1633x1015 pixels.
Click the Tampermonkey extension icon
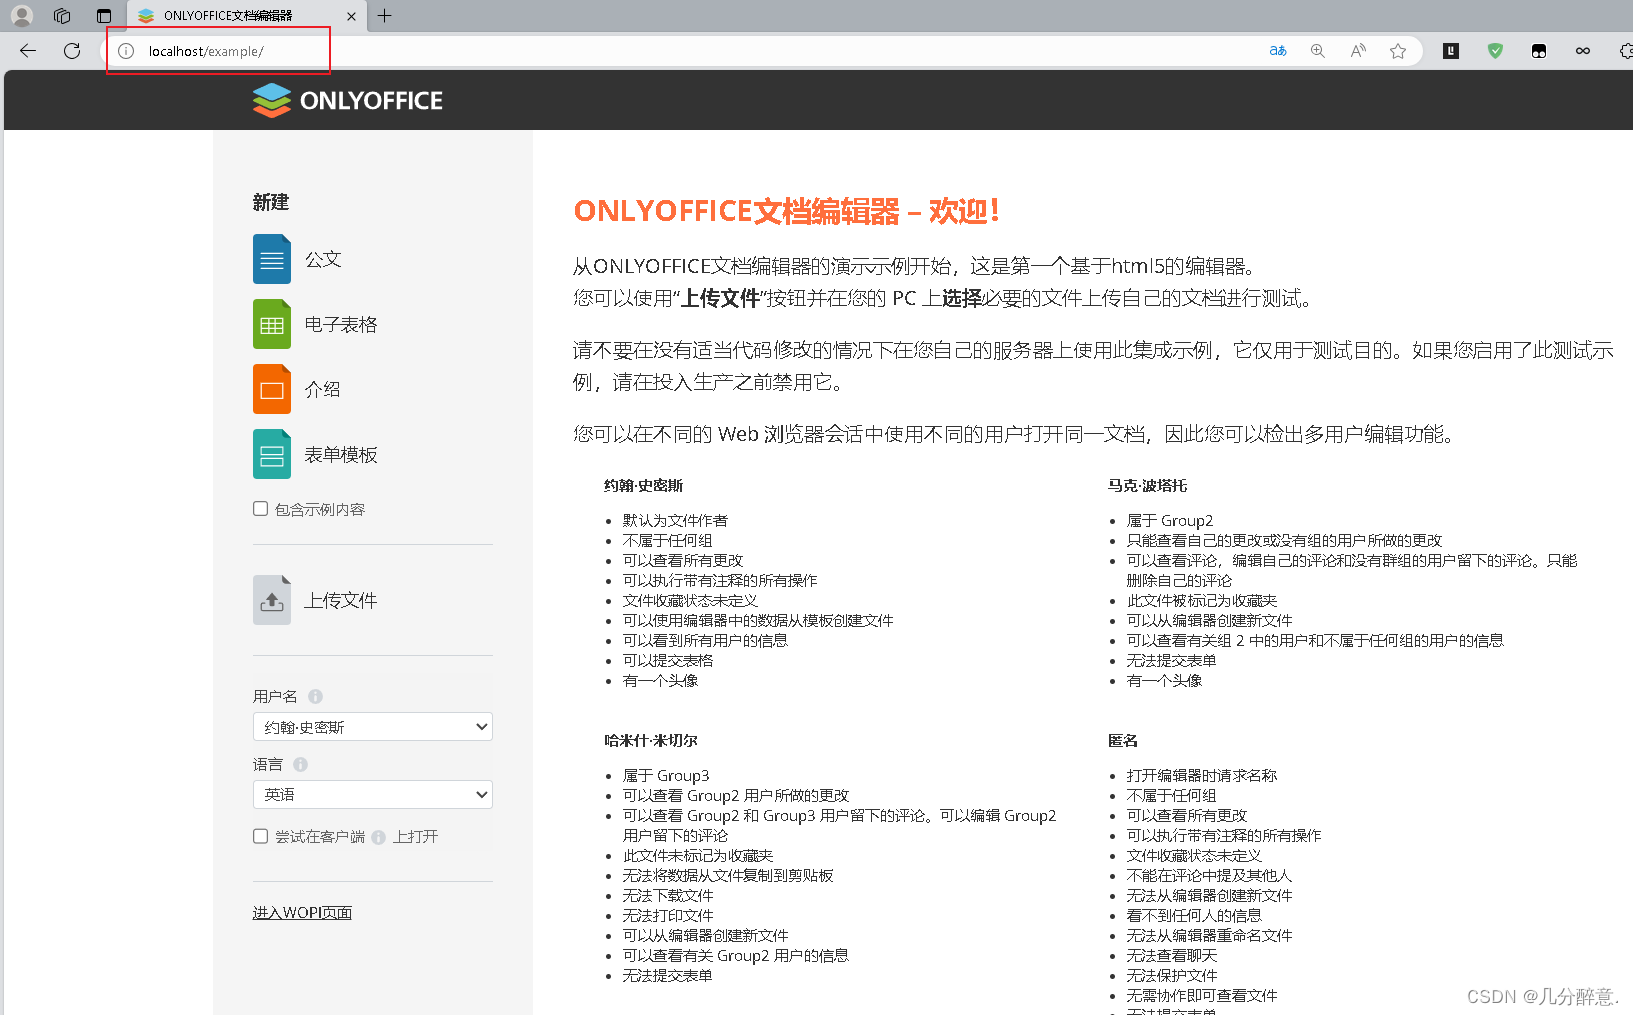pyautogui.click(x=1539, y=51)
